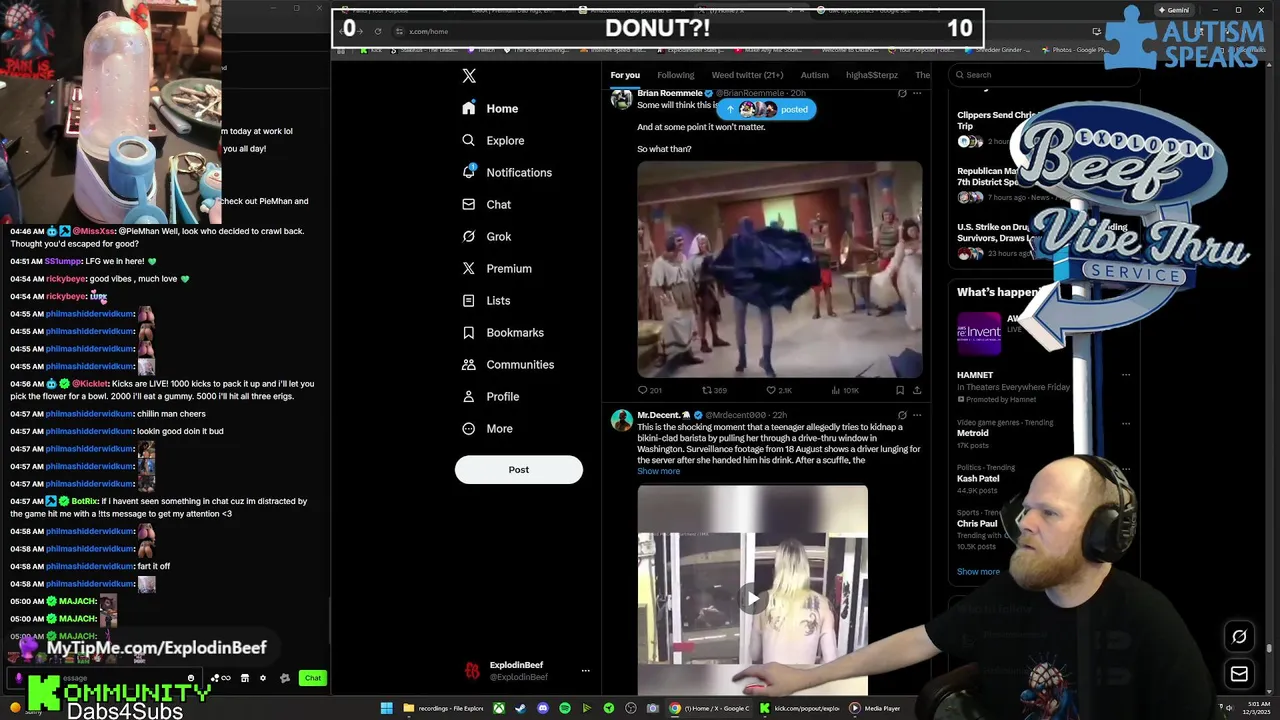Screen dimensions: 1280x720
Task: View analytics on Brian Roemmele post
Action: click(844, 390)
